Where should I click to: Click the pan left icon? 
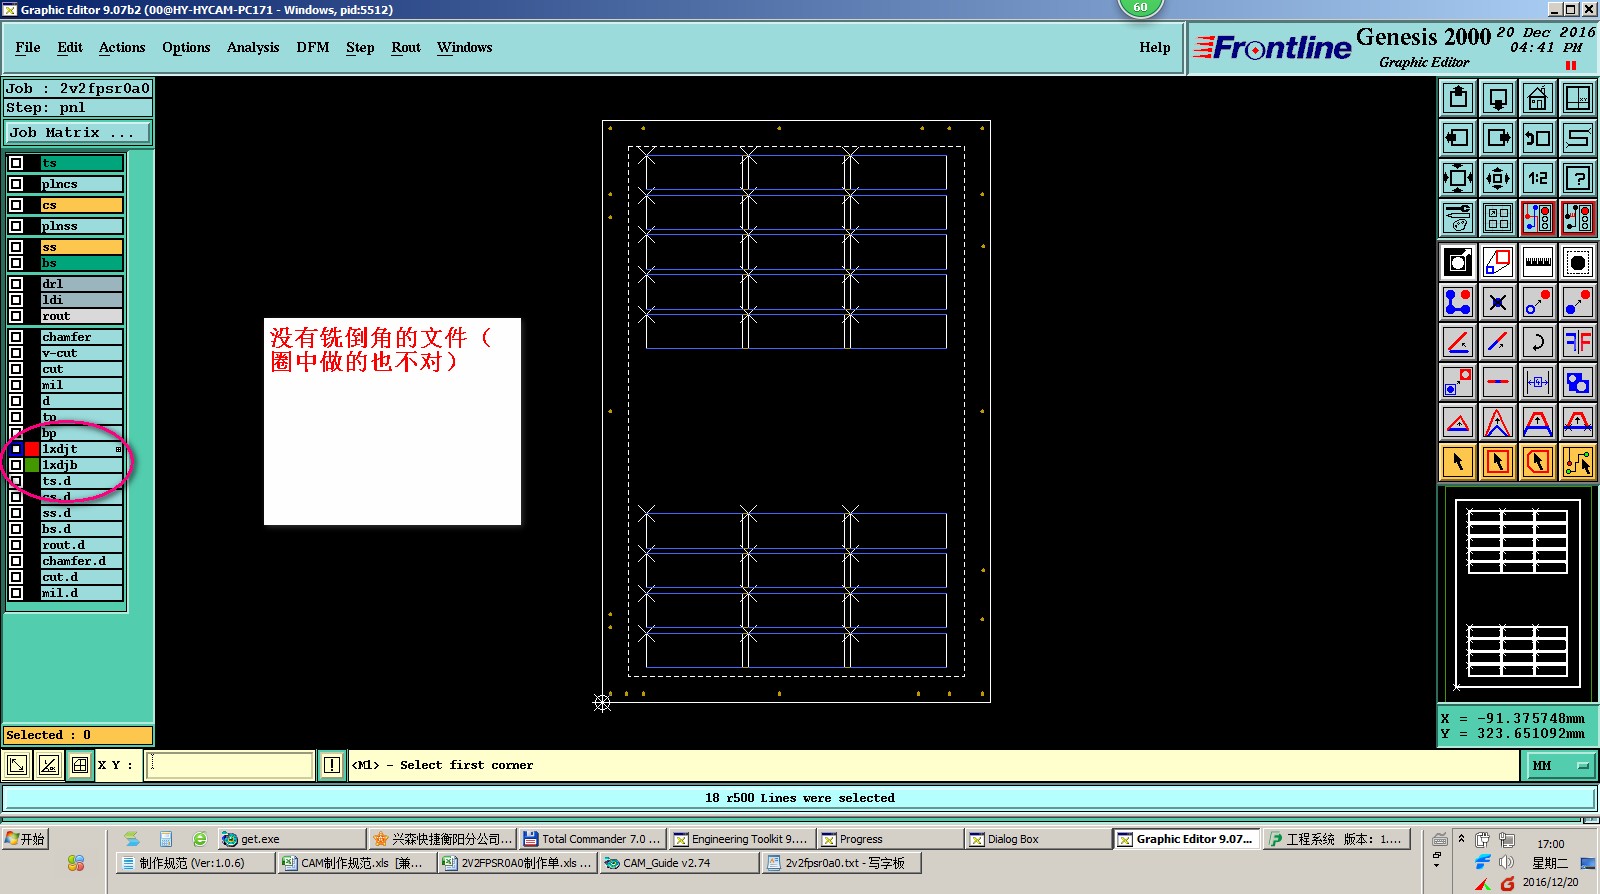click(x=1458, y=138)
